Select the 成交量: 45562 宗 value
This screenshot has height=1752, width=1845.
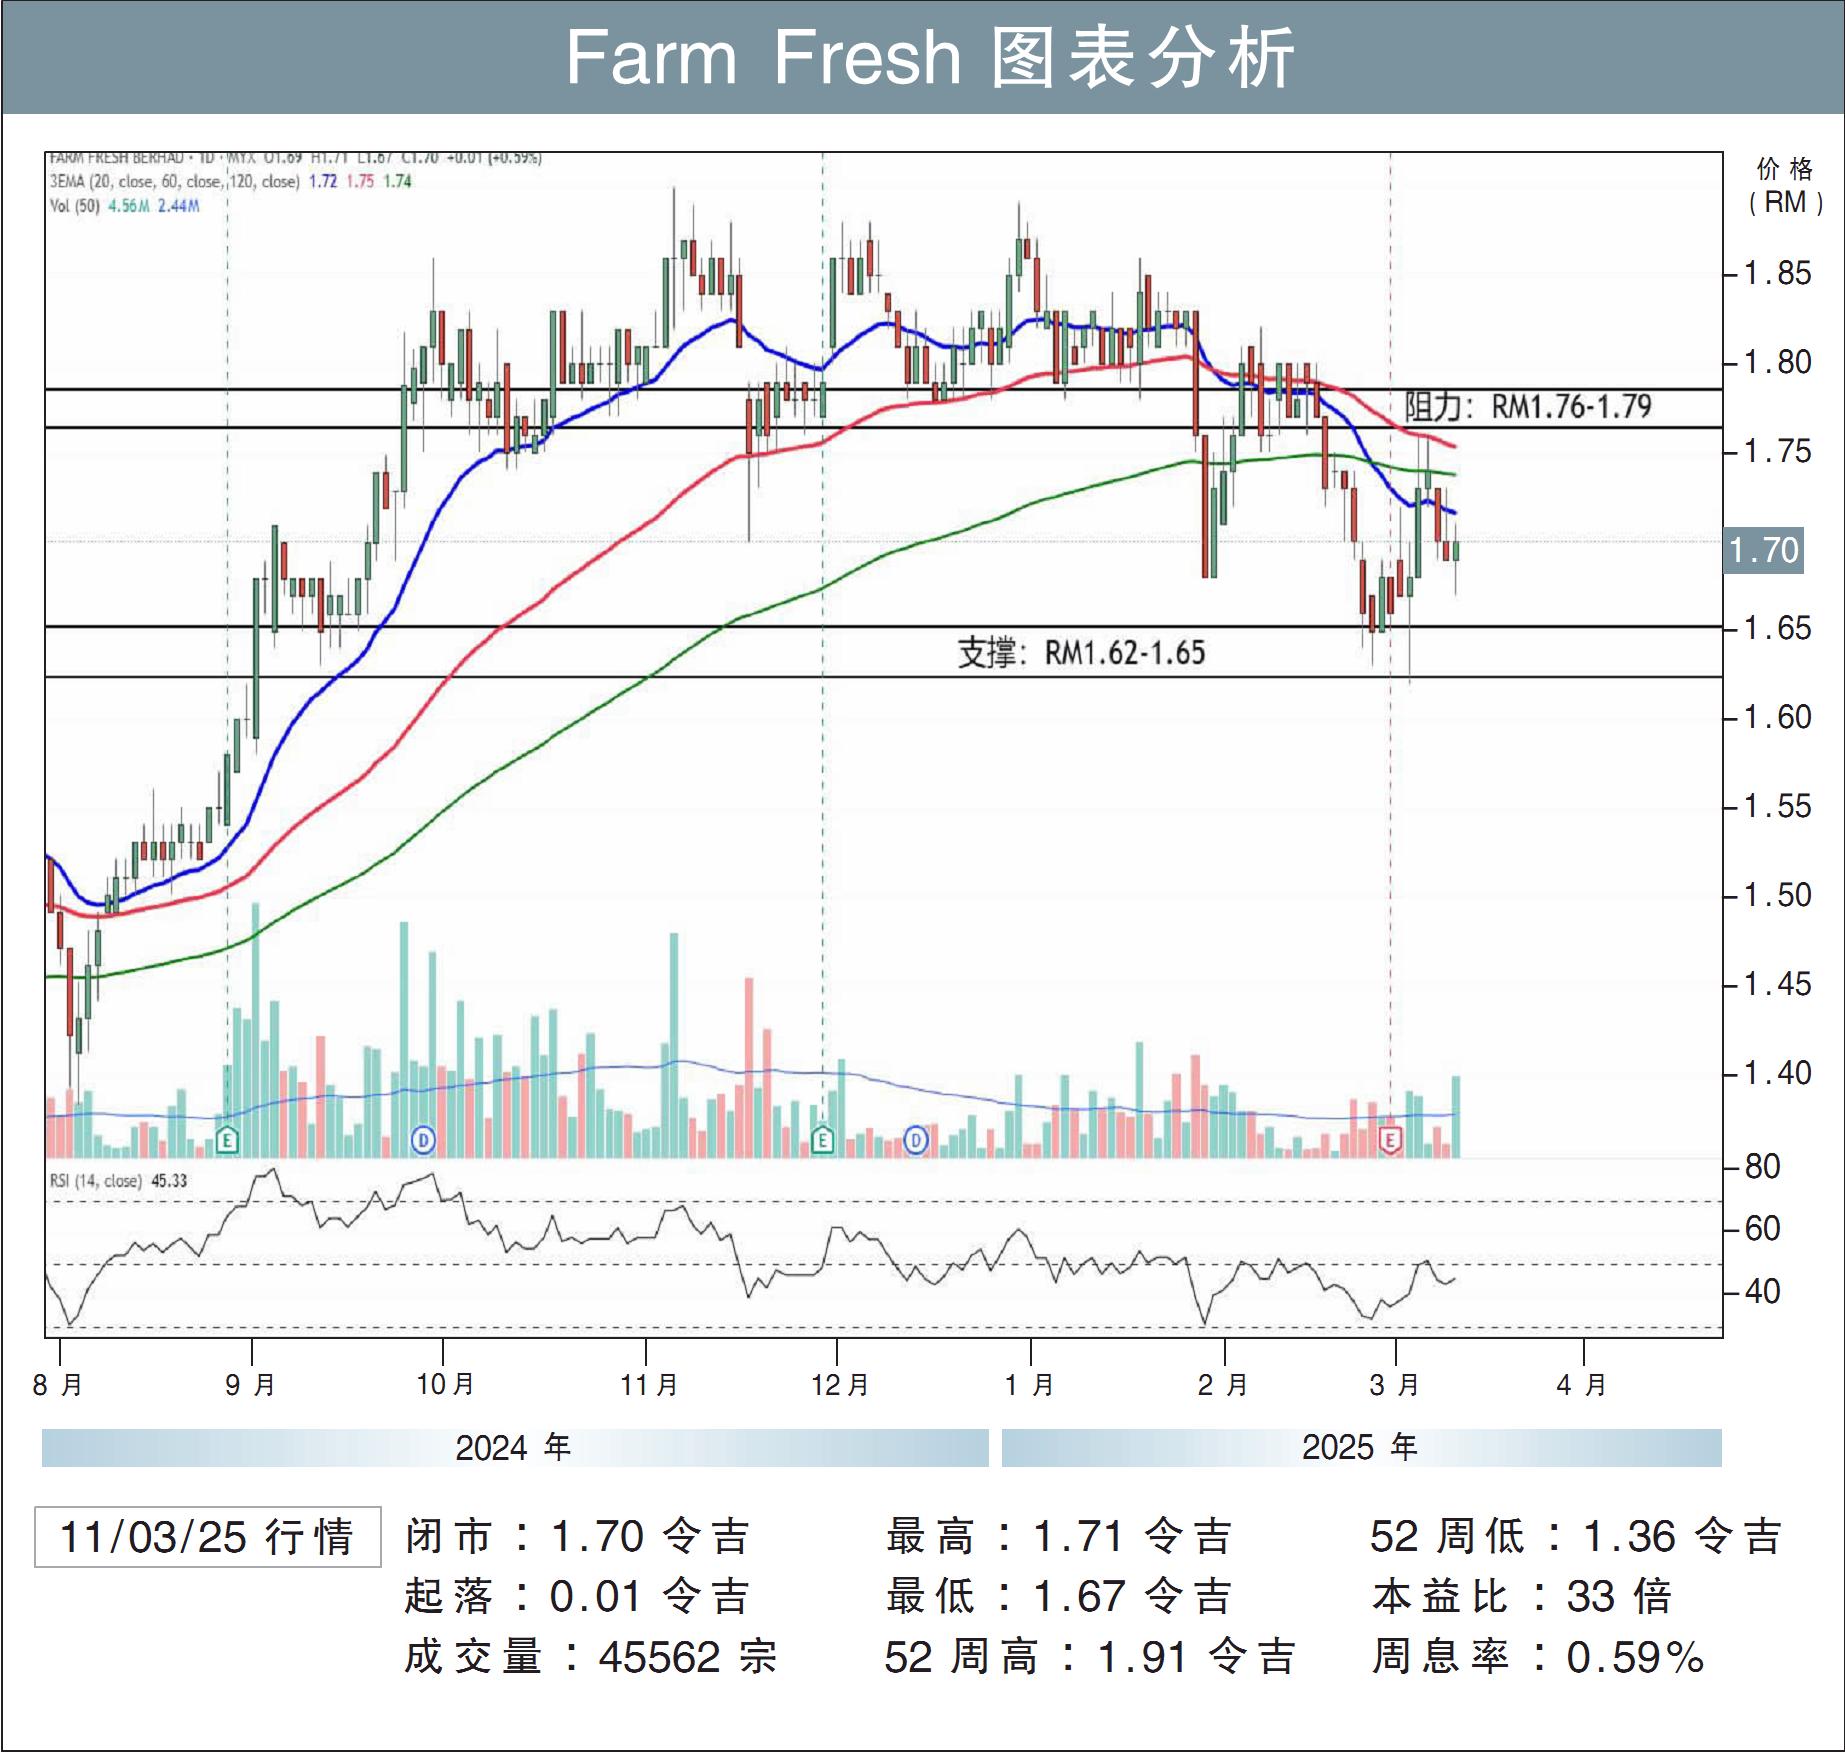591,1657
